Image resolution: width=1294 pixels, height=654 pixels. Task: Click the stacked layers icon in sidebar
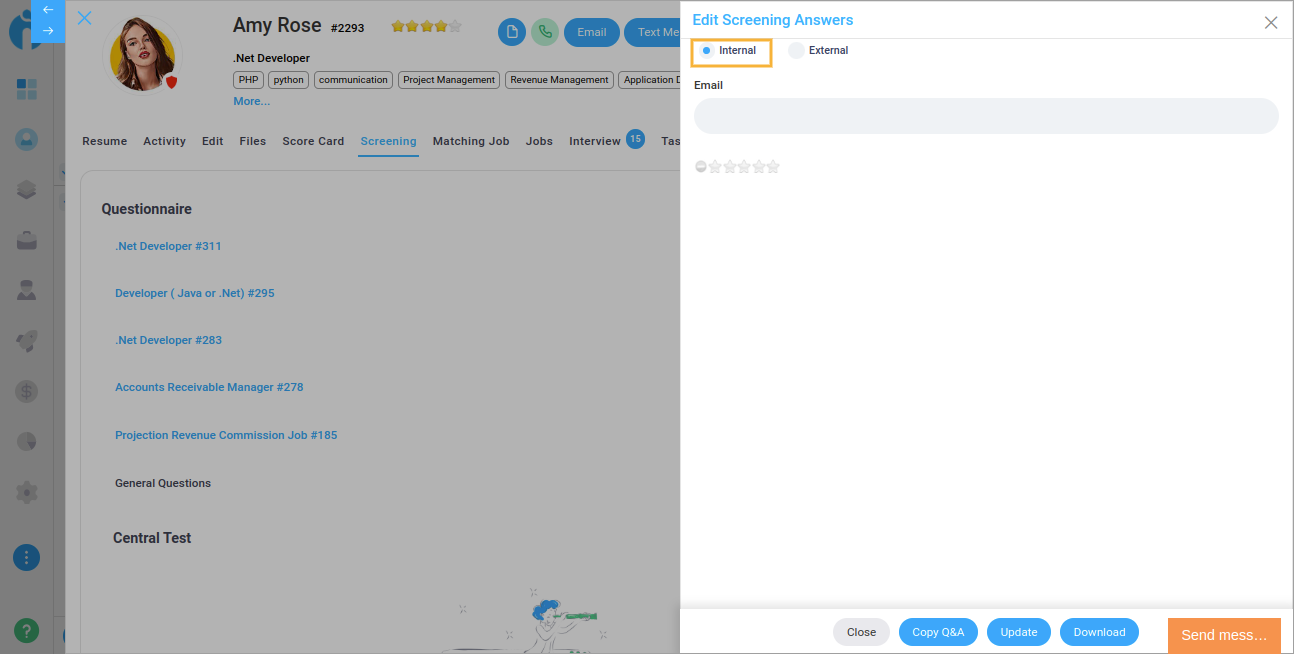[27, 190]
